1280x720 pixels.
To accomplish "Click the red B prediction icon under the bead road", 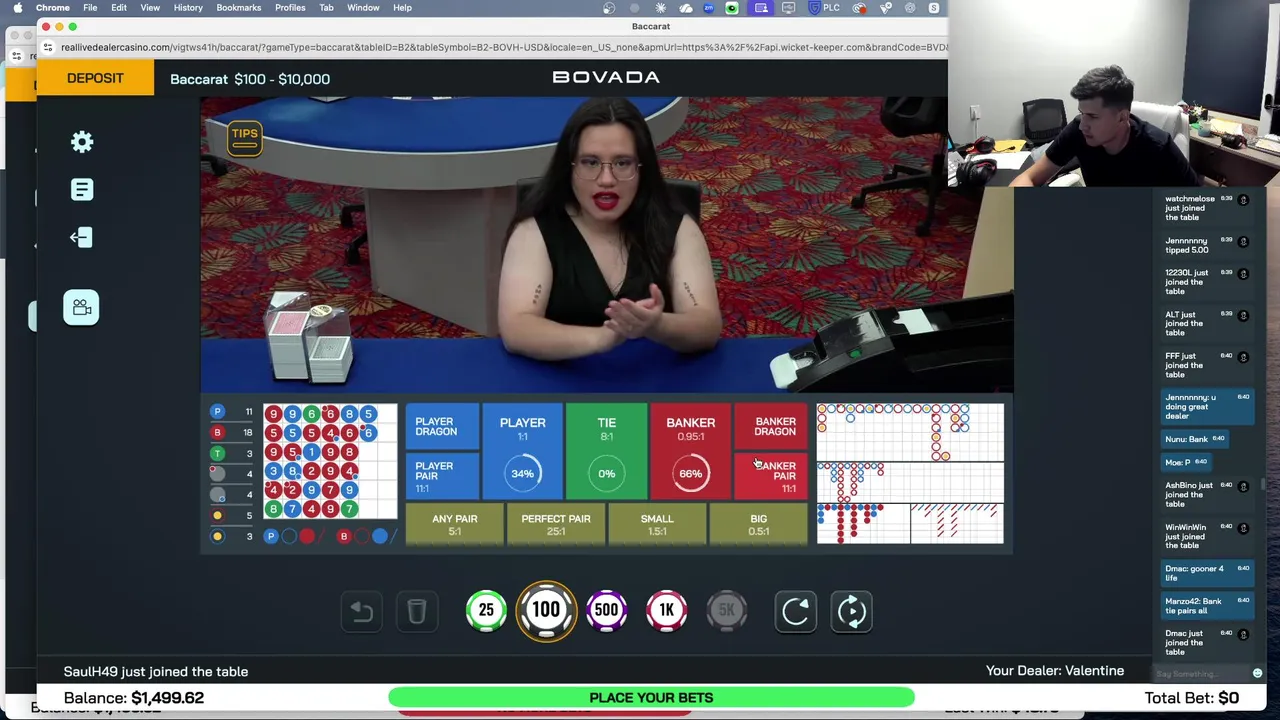I will [x=344, y=537].
